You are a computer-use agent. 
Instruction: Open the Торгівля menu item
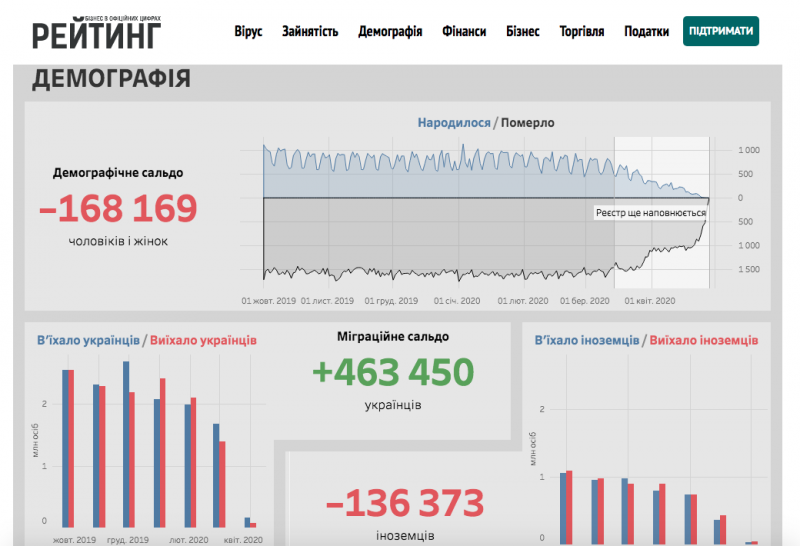(x=582, y=32)
